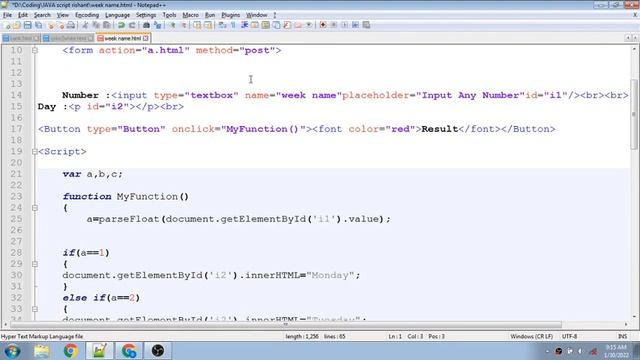Image resolution: width=640 pixels, height=360 pixels.
Task: Click 'Hyper Text Markup Language file' status text
Action: [42, 337]
